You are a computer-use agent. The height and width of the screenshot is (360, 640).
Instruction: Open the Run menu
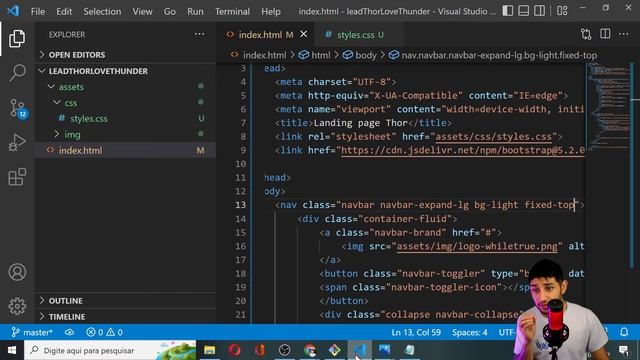(x=195, y=11)
